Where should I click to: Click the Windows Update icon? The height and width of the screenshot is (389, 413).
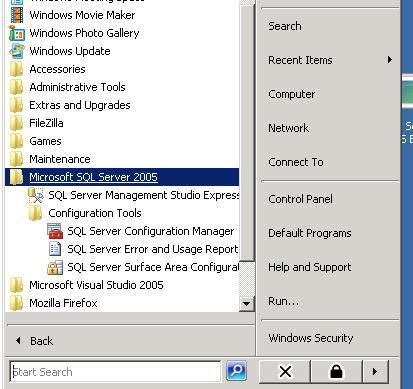pyautogui.click(x=17, y=51)
